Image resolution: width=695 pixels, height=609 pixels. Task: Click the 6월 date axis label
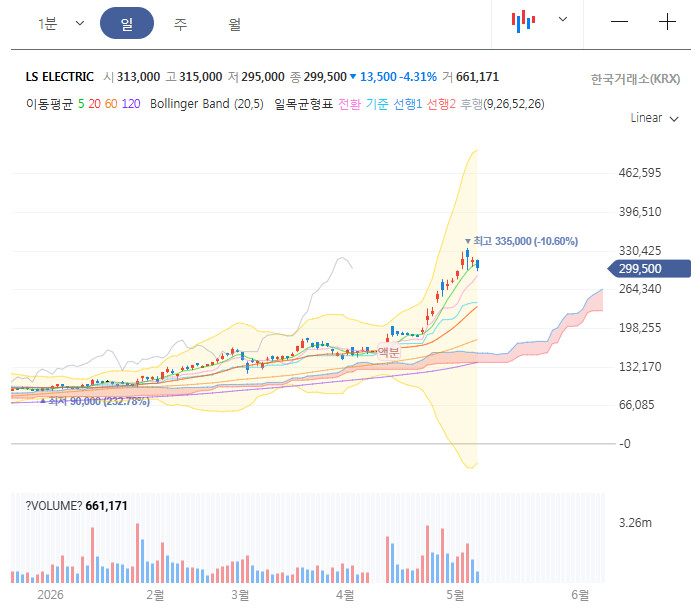(x=580, y=595)
